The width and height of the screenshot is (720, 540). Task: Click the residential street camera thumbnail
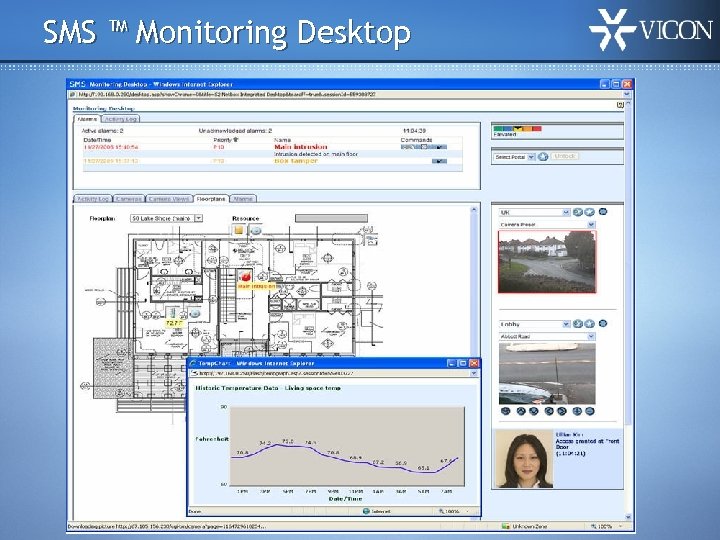[547, 261]
